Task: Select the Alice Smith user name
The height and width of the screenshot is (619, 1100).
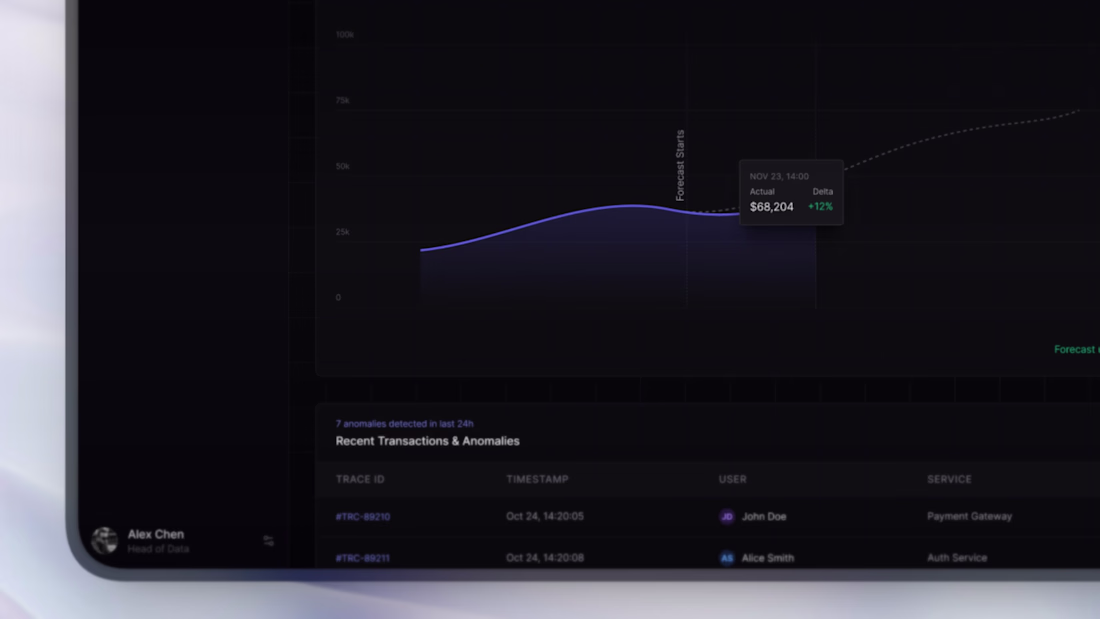Action: [x=767, y=558]
